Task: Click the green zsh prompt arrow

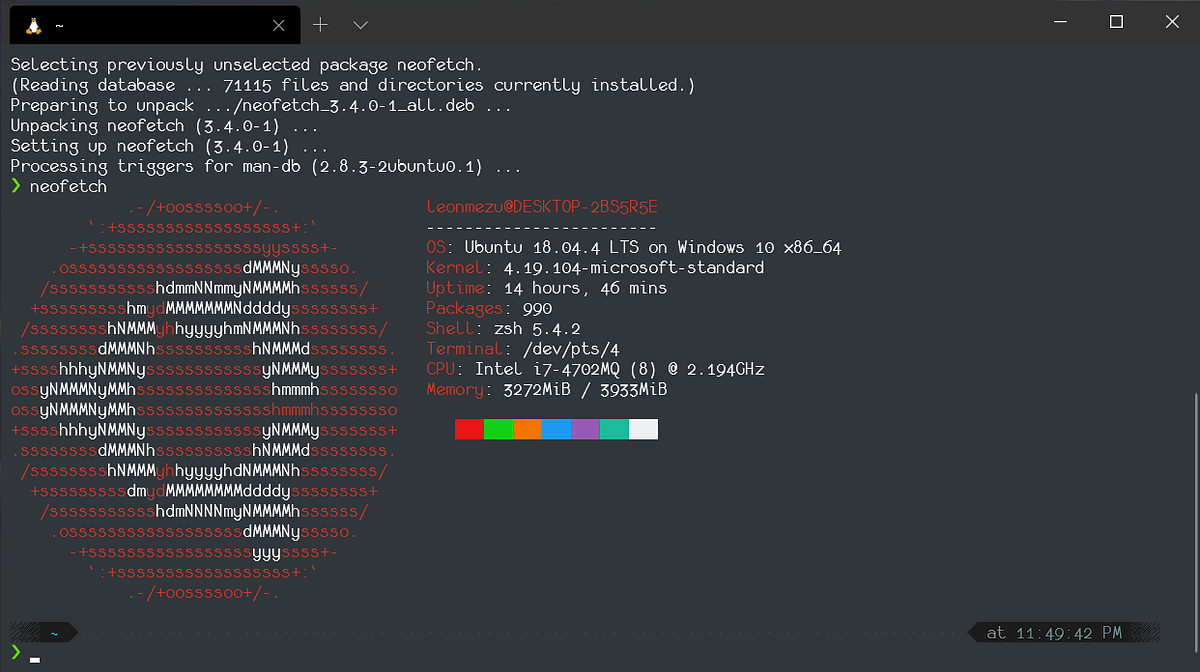Action: point(18,186)
